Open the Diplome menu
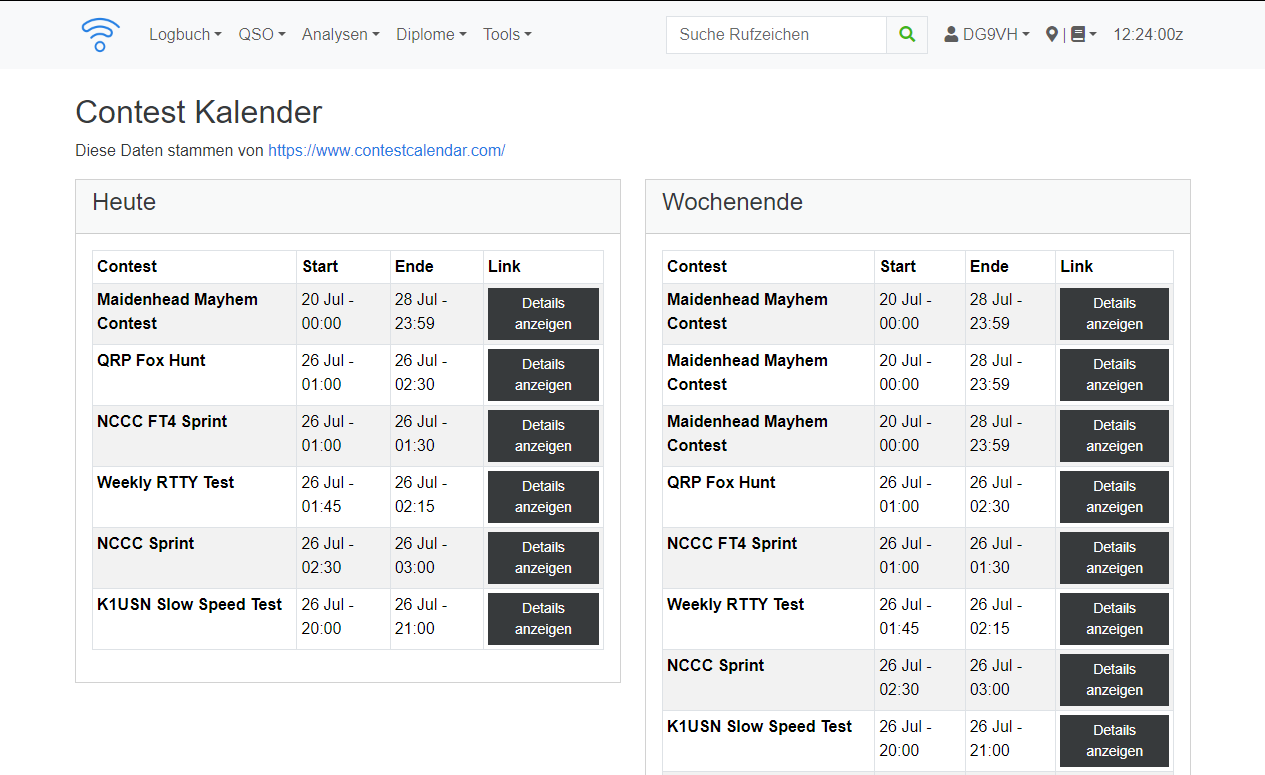This screenshot has width=1265, height=775. pyautogui.click(x=430, y=34)
